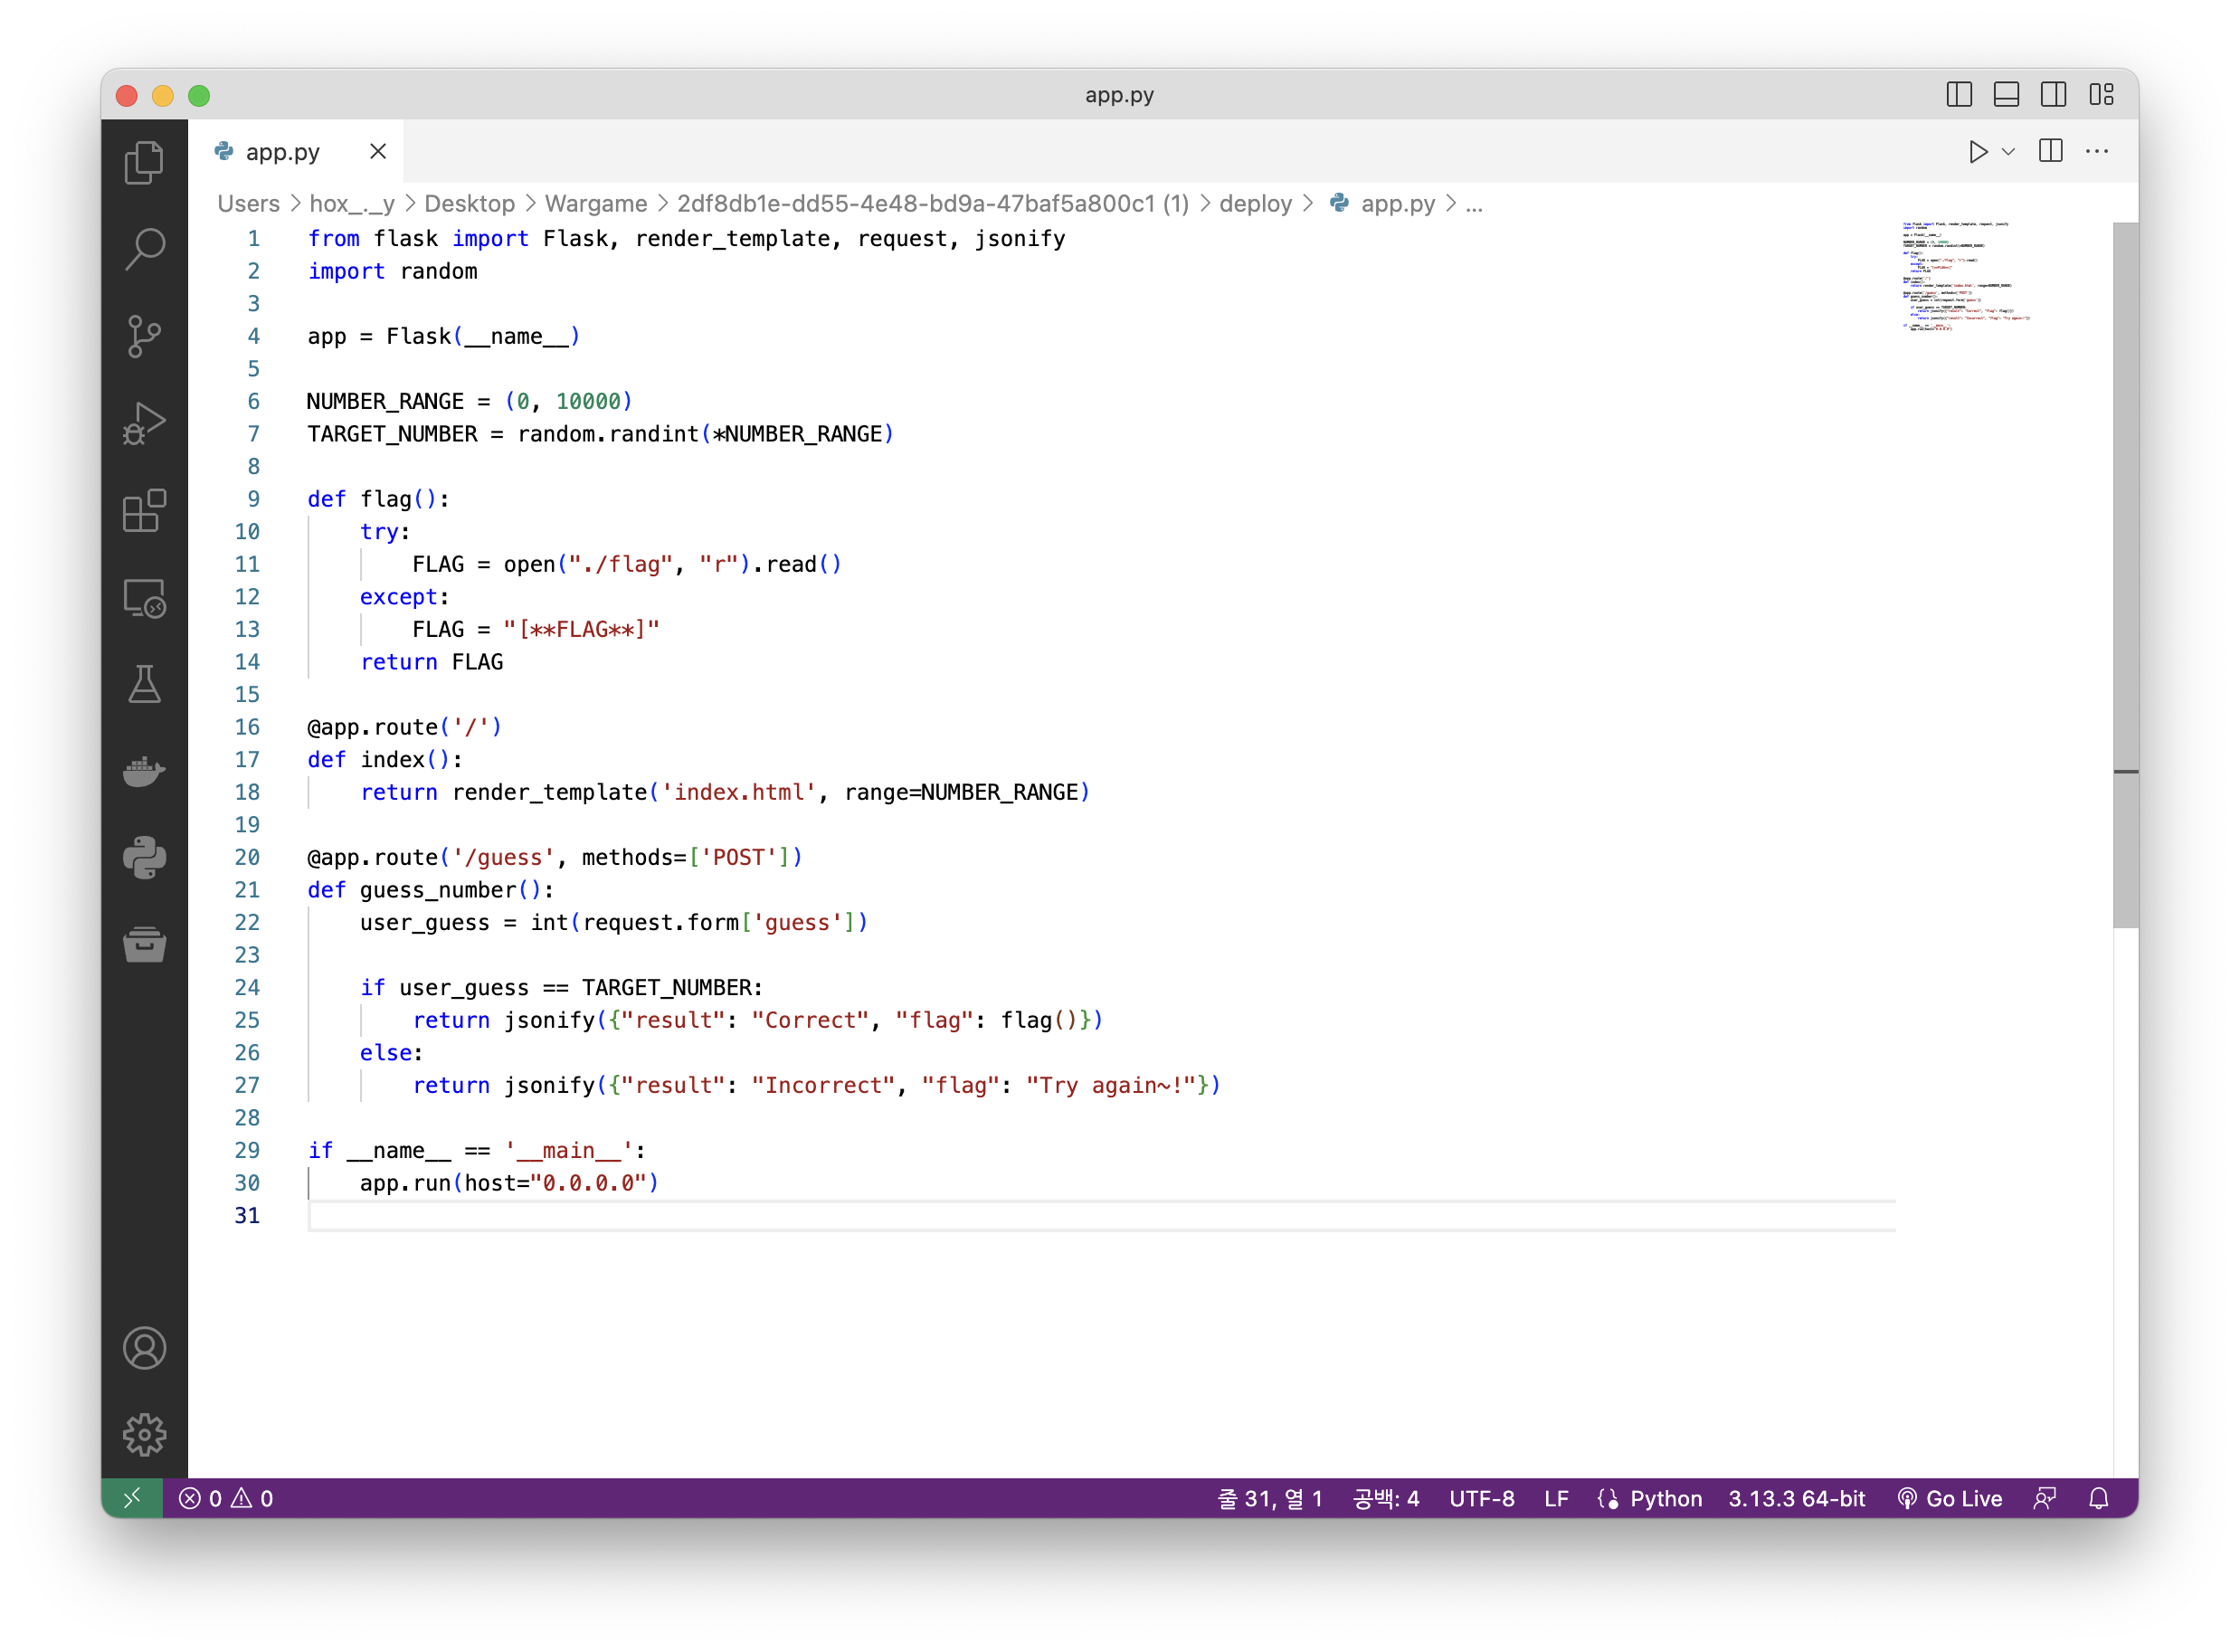
Task: Toggle bottom panel visibility
Action: click(x=2006, y=95)
